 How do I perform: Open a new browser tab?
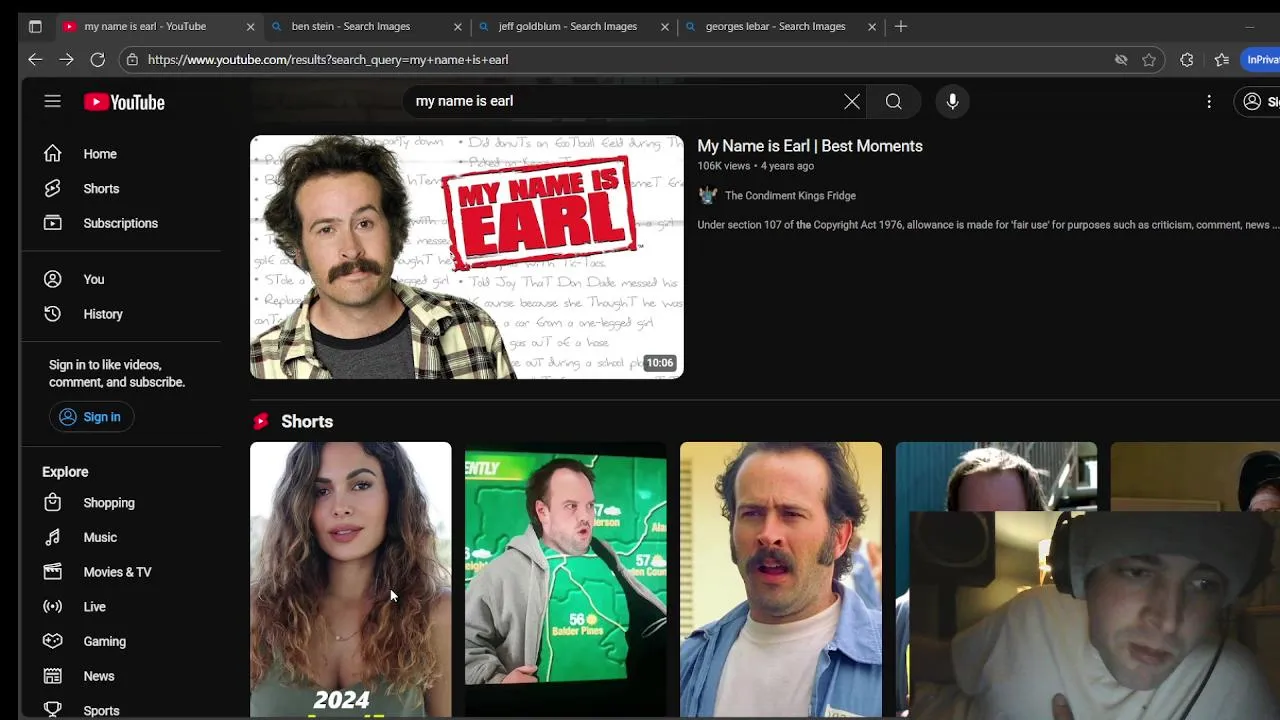click(x=901, y=27)
